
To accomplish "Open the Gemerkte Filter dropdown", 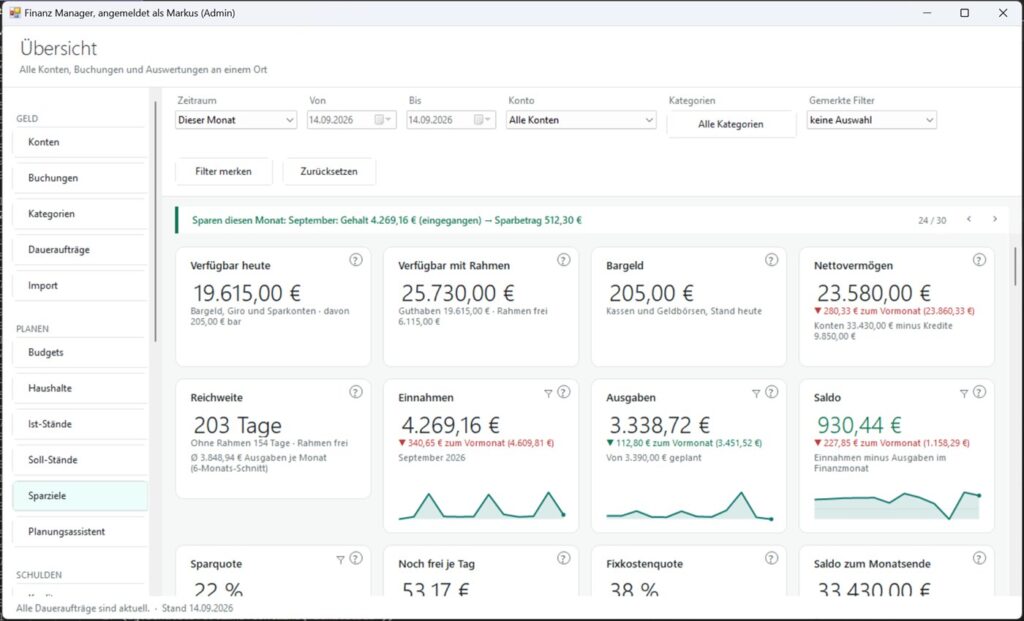I will [x=871, y=119].
